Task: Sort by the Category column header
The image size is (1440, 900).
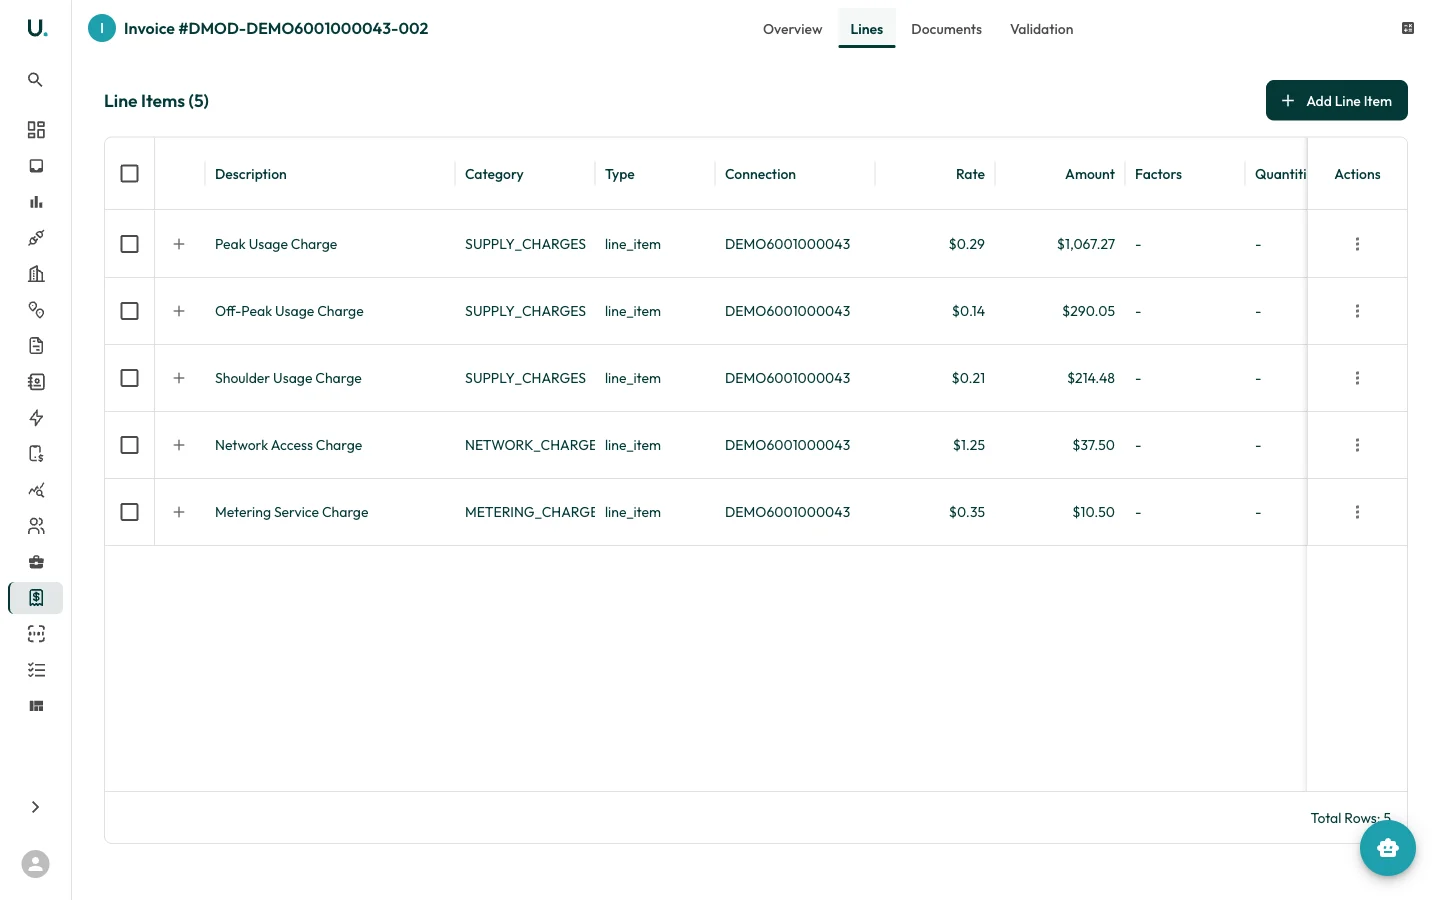Action: click(x=494, y=174)
